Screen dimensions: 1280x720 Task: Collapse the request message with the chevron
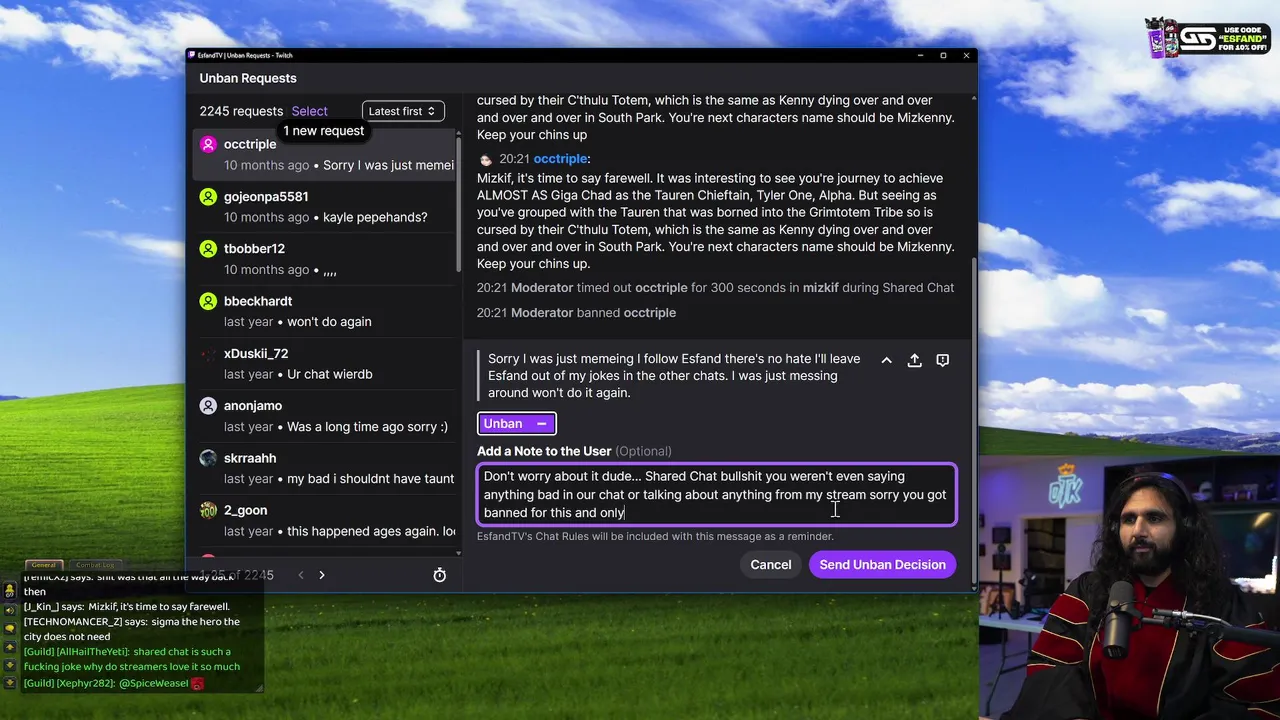tap(886, 360)
